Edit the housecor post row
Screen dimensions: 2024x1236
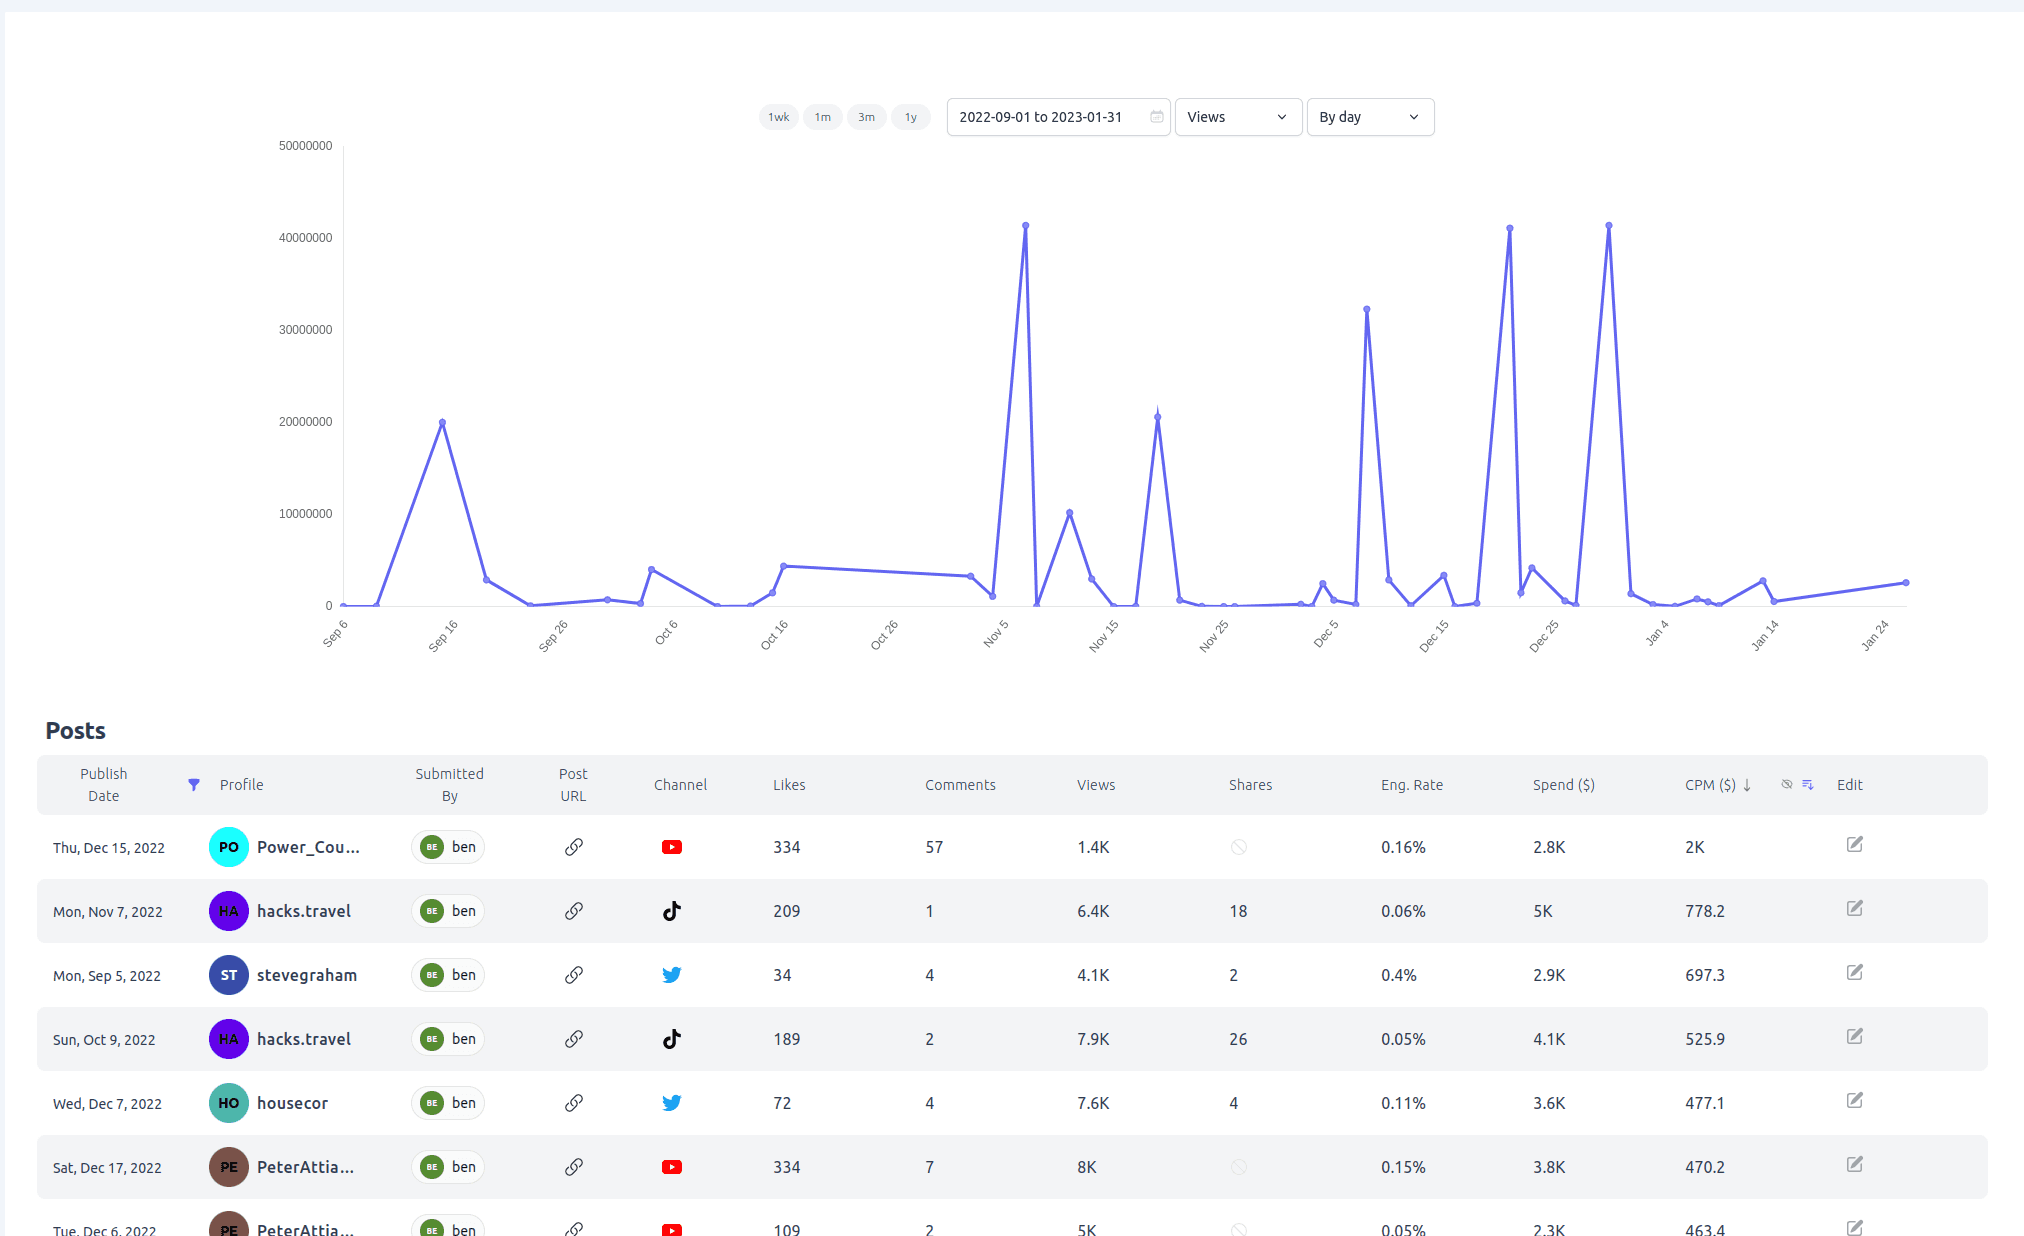(1855, 1101)
